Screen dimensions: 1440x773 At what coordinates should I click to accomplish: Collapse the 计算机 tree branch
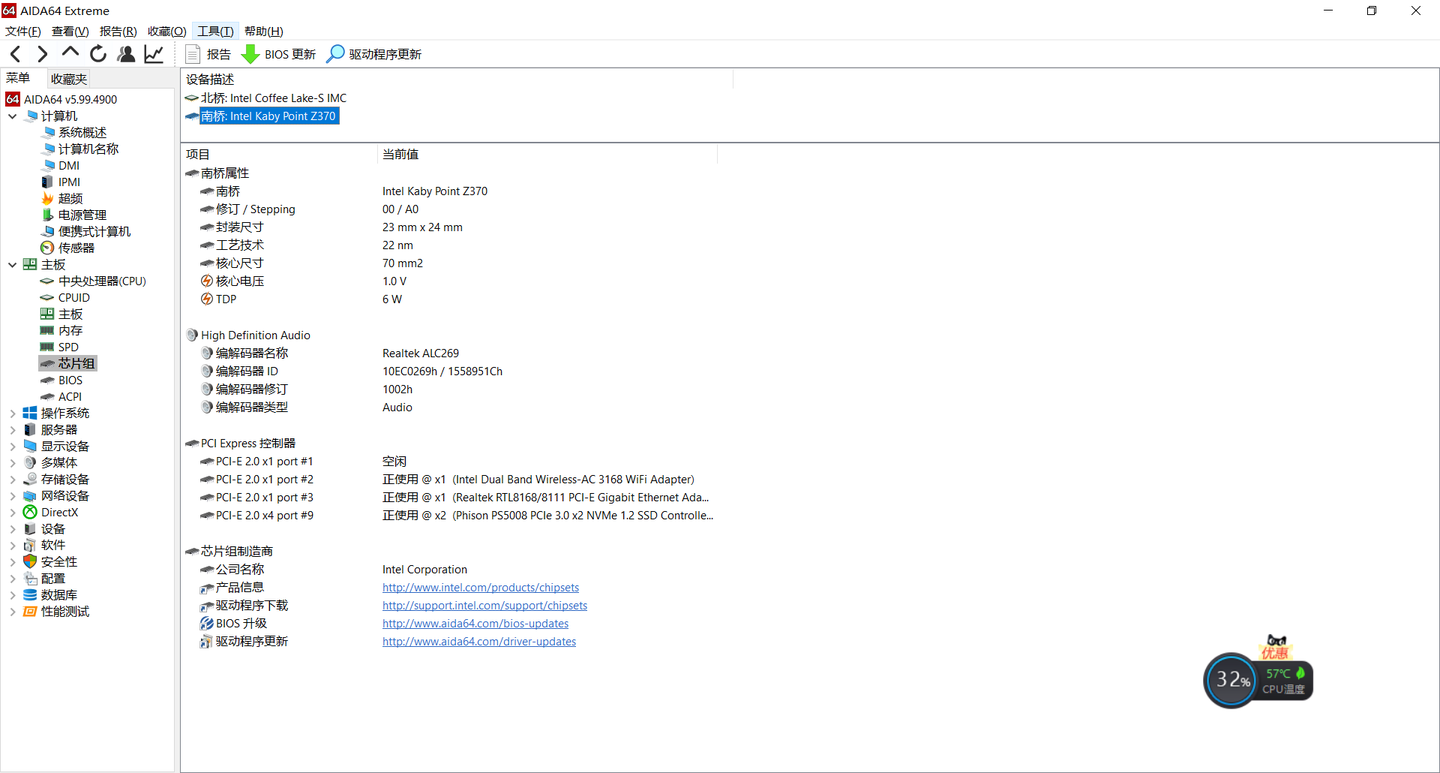[13, 115]
